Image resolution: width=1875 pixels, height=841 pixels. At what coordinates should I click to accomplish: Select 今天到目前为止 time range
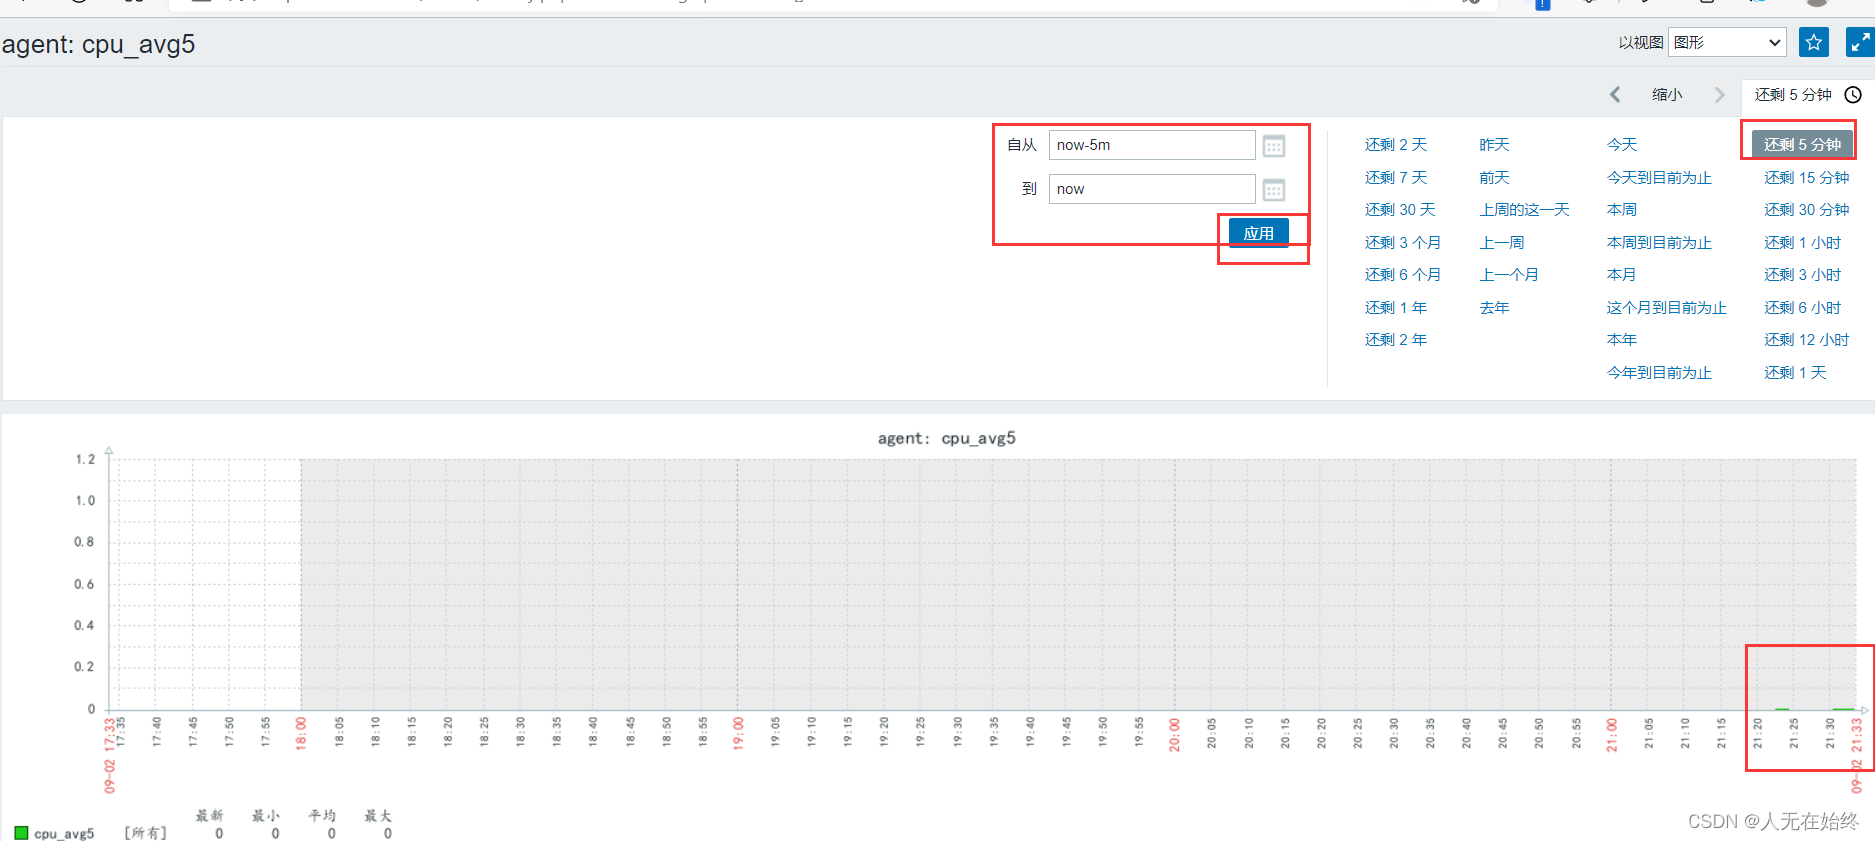coord(1659,177)
